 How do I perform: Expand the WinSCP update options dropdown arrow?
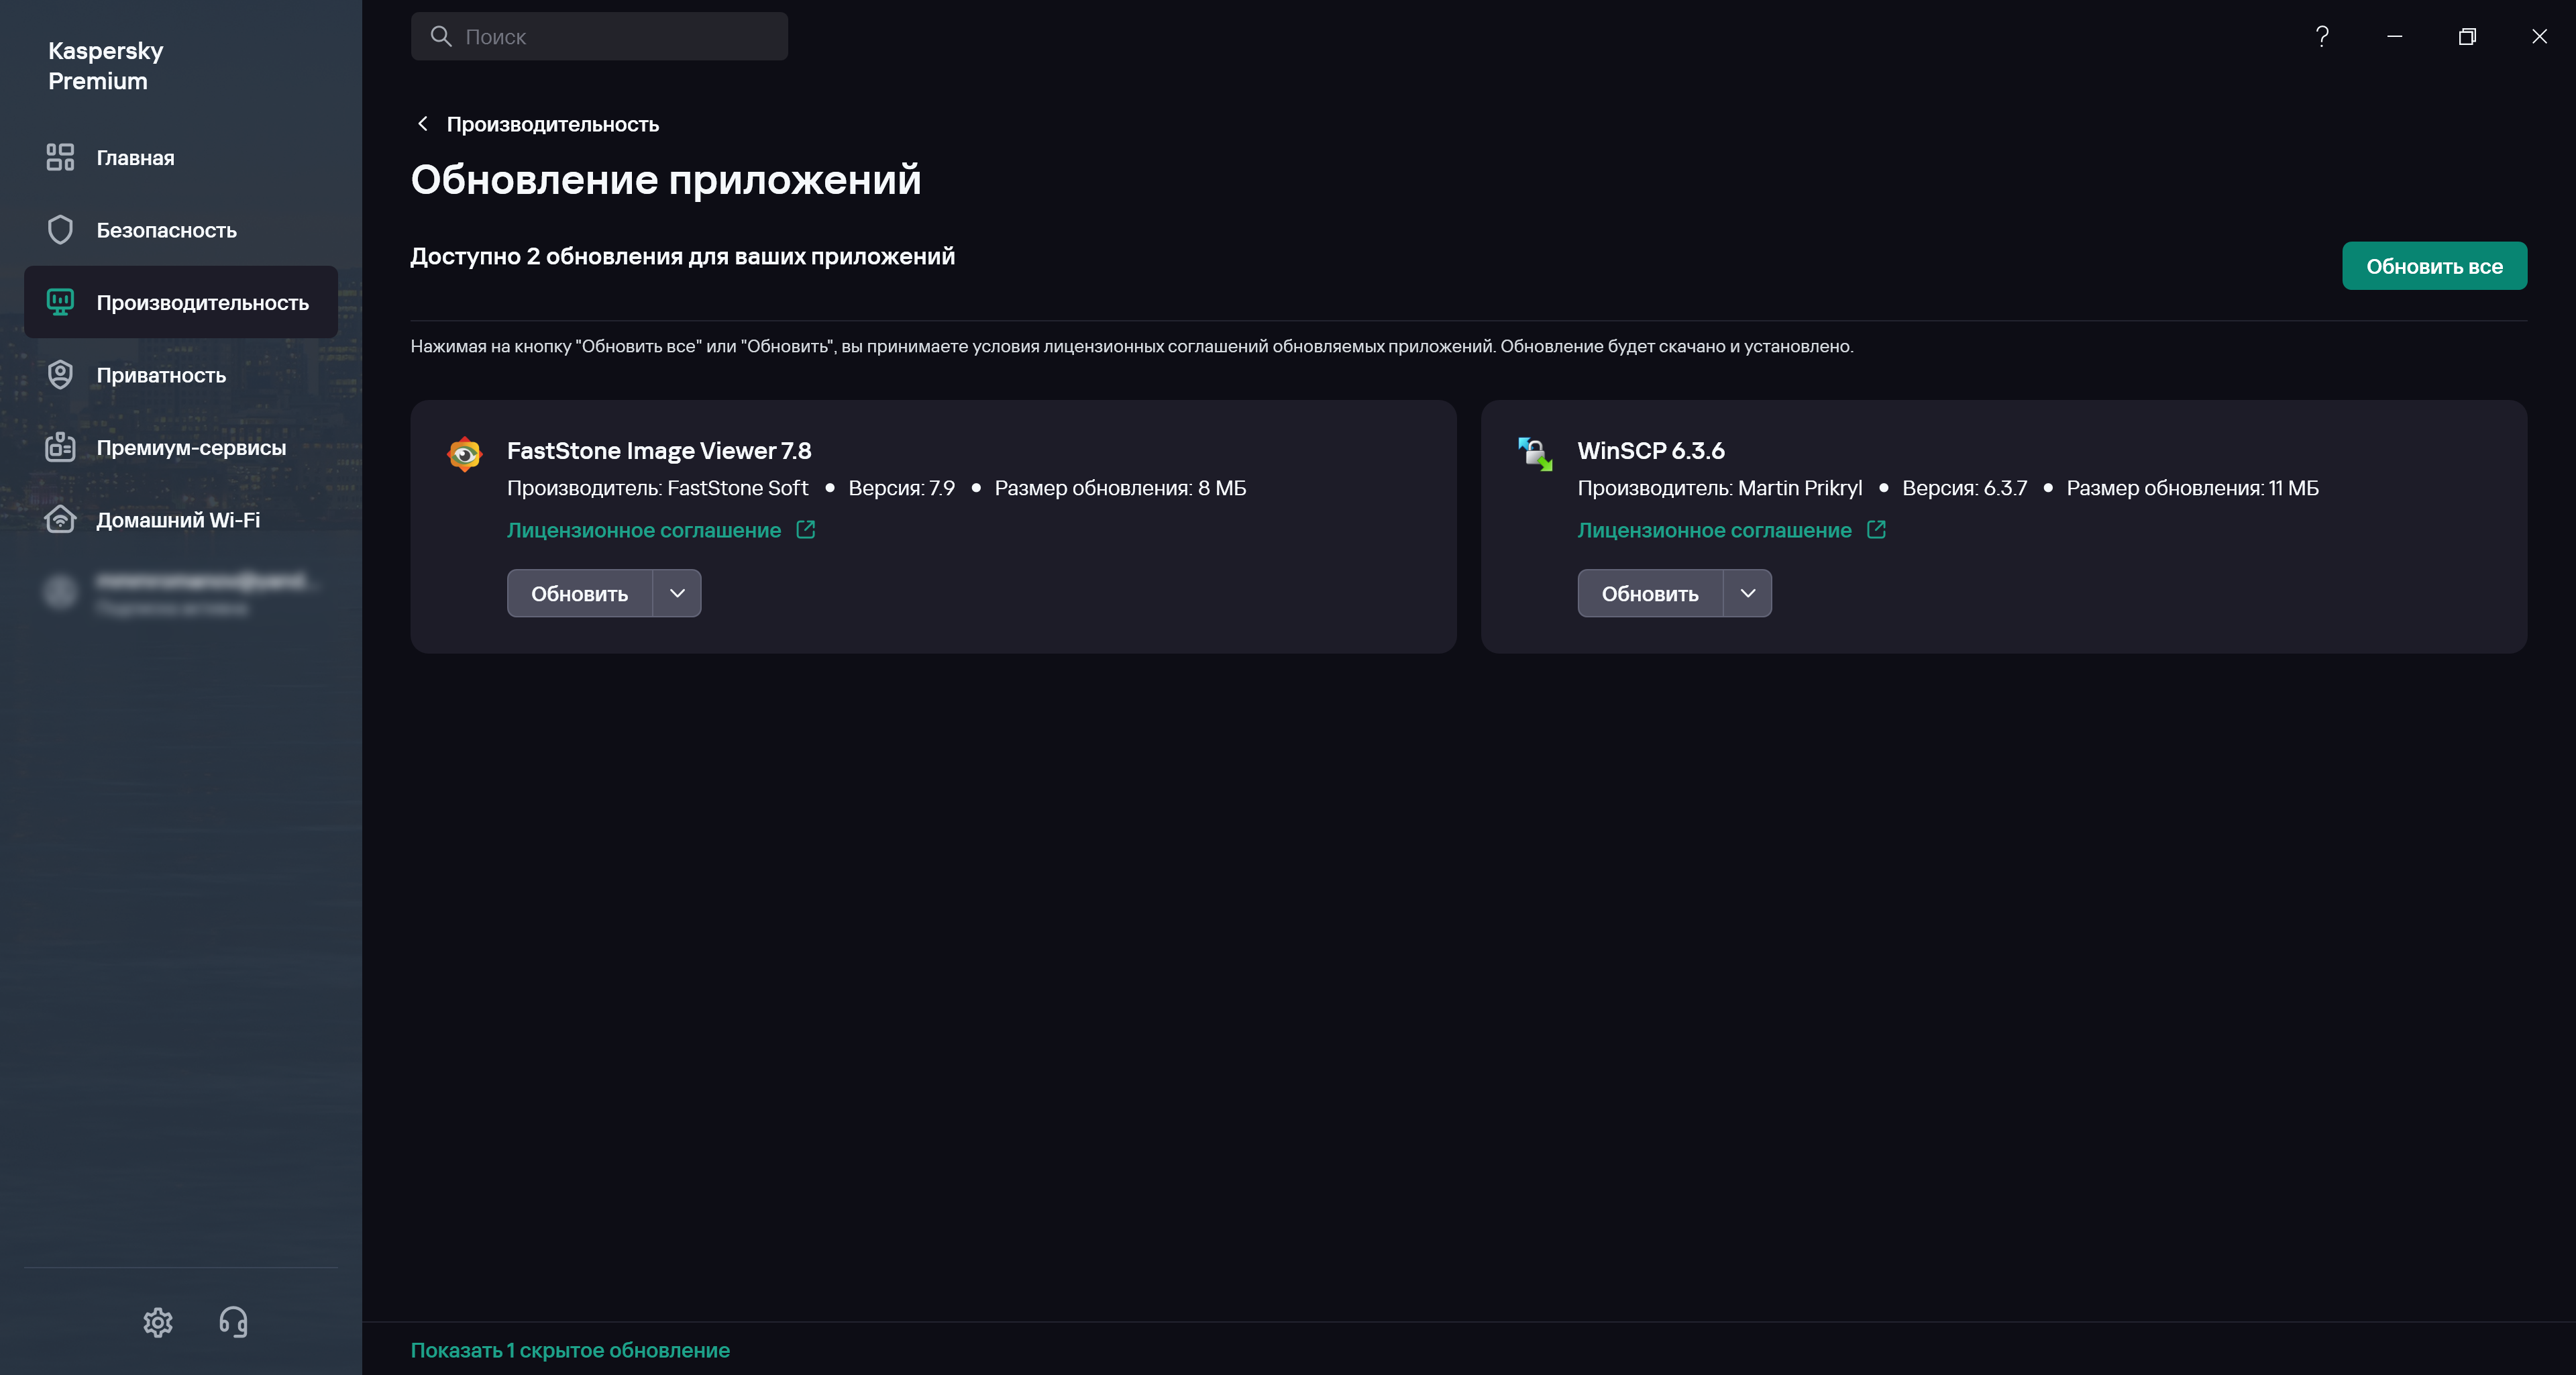1747,594
